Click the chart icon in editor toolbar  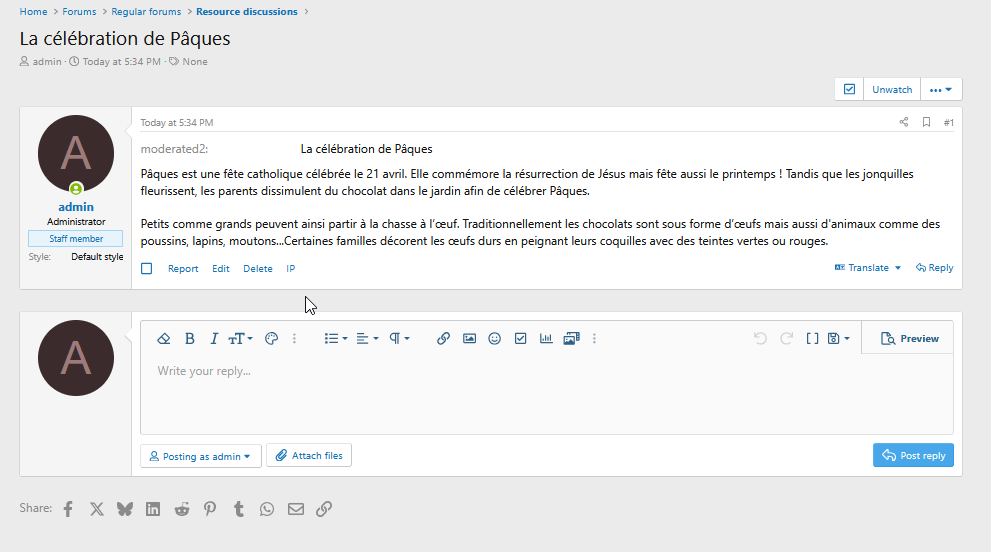[546, 339]
